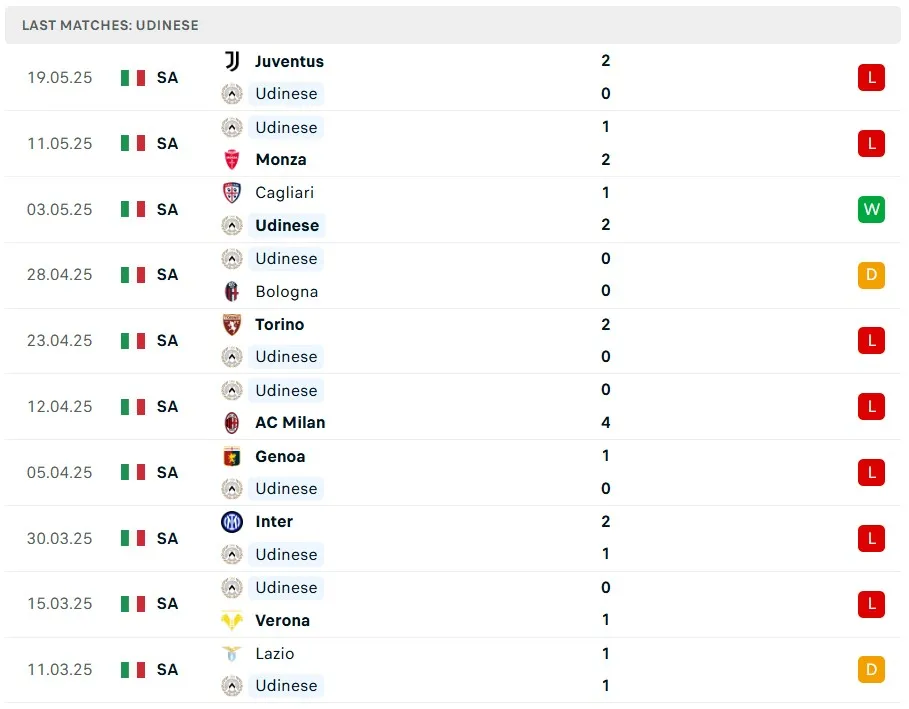Click the Juventus club crest icon
The width and height of the screenshot is (909, 709).
pos(232,61)
